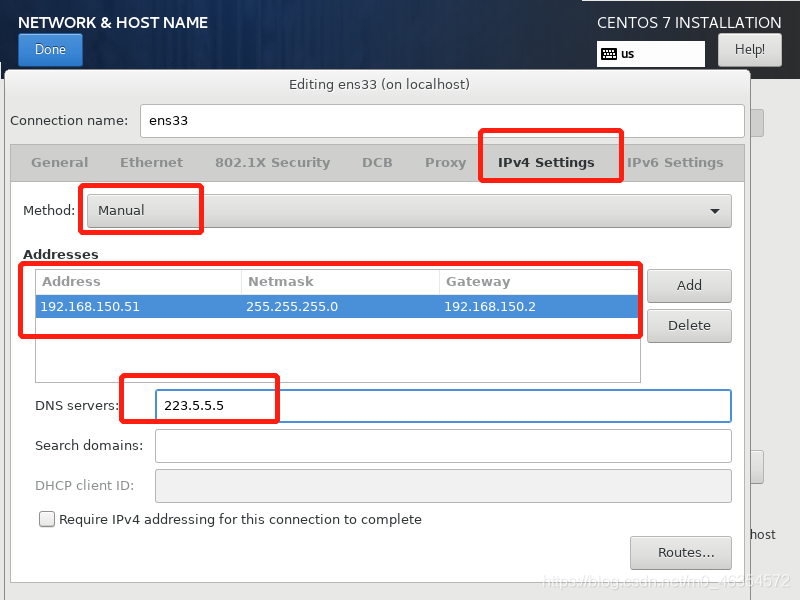Switch to the General tab
The image size is (800, 600).
click(60, 163)
